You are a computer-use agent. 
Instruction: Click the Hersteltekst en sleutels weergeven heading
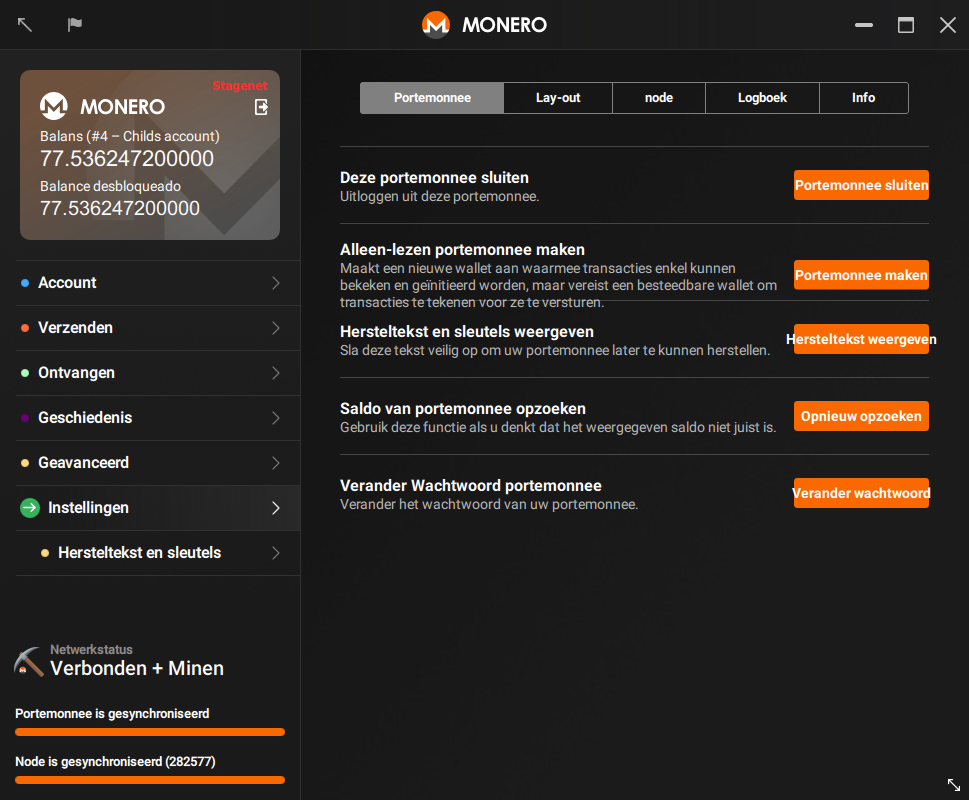(467, 332)
